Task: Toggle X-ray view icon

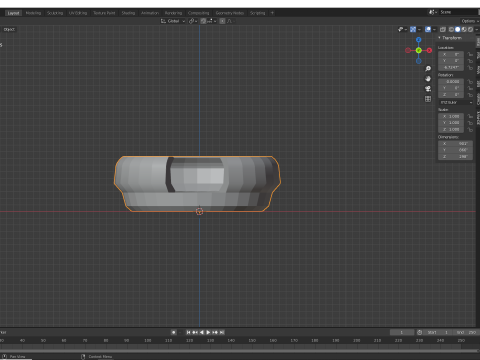Action: pyautogui.click(x=443, y=29)
